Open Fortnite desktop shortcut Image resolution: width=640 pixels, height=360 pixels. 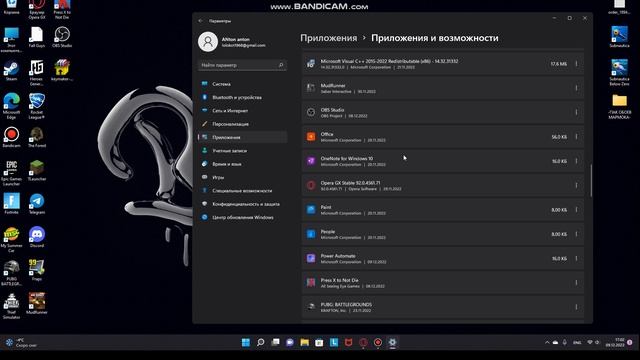(11, 204)
